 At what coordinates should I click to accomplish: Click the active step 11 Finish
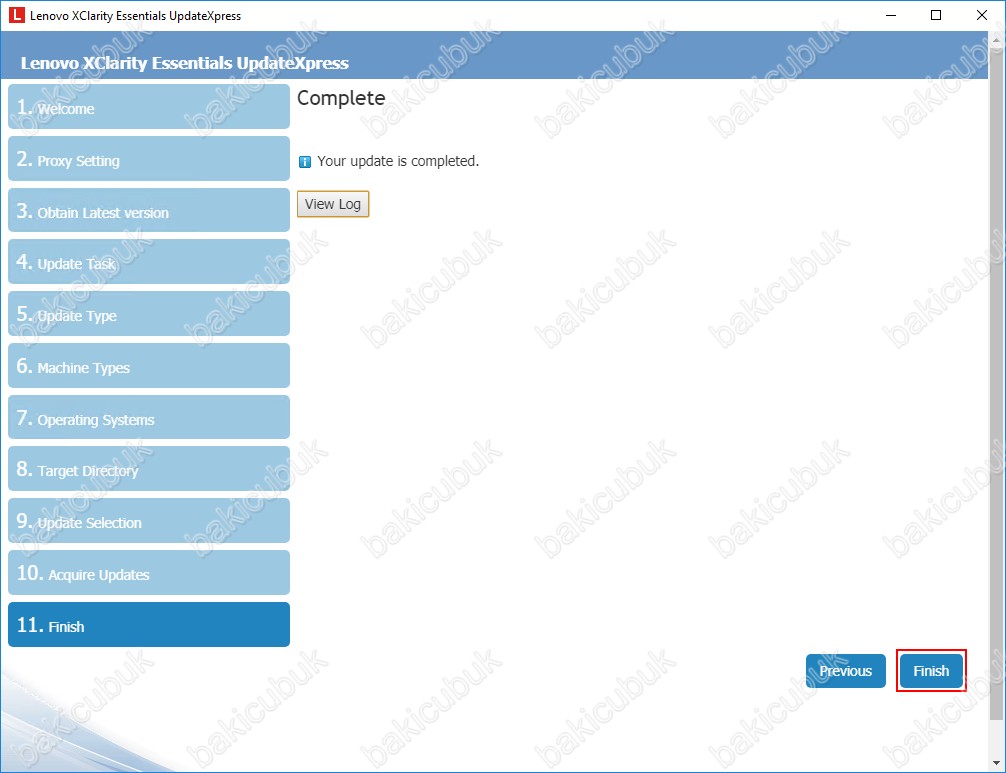(149, 624)
